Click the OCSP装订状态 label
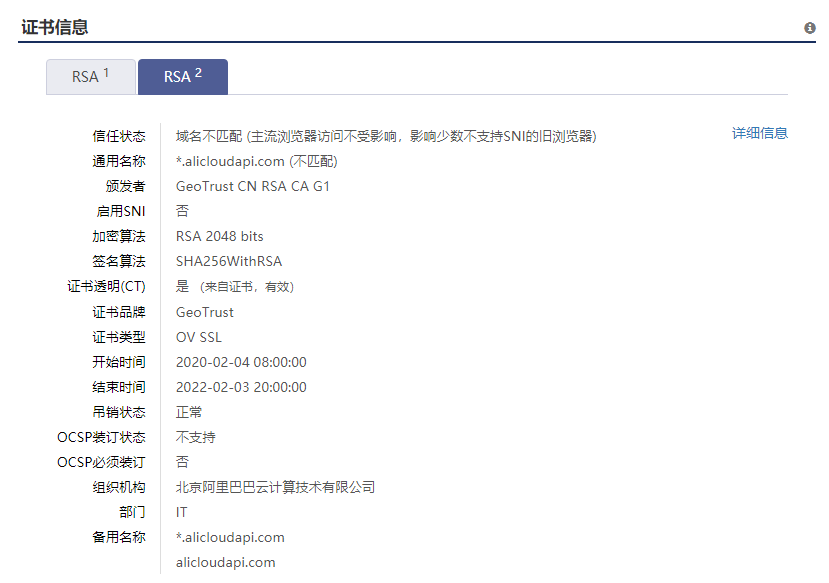Viewport: 829px width, 583px height. (101, 437)
